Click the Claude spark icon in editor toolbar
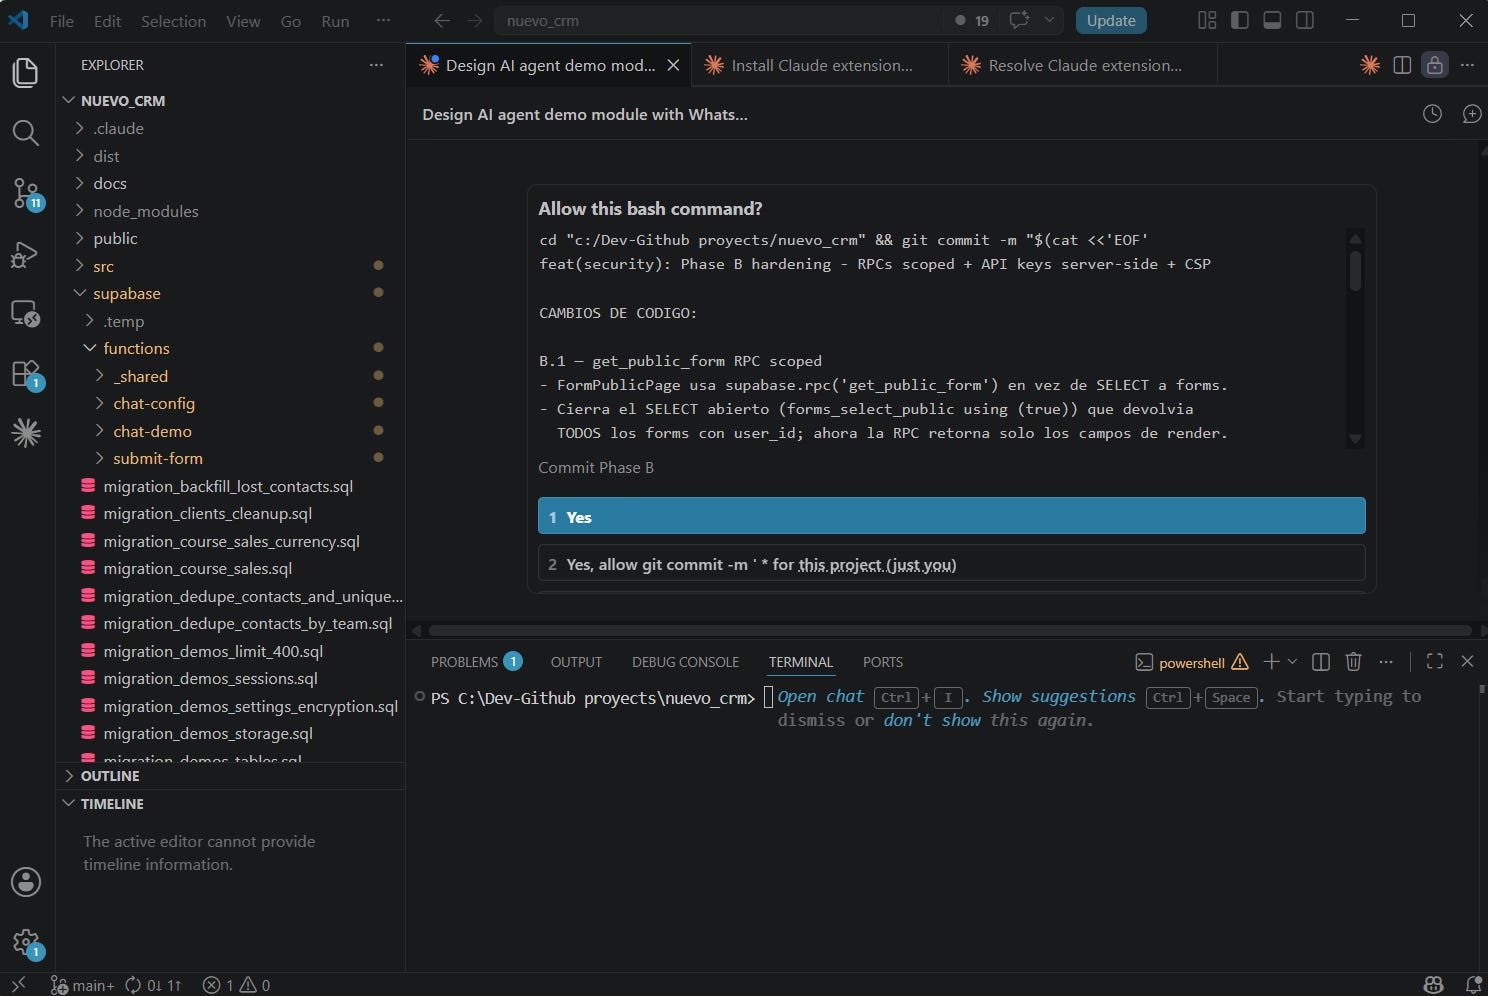The height and width of the screenshot is (996, 1488). tap(1370, 65)
